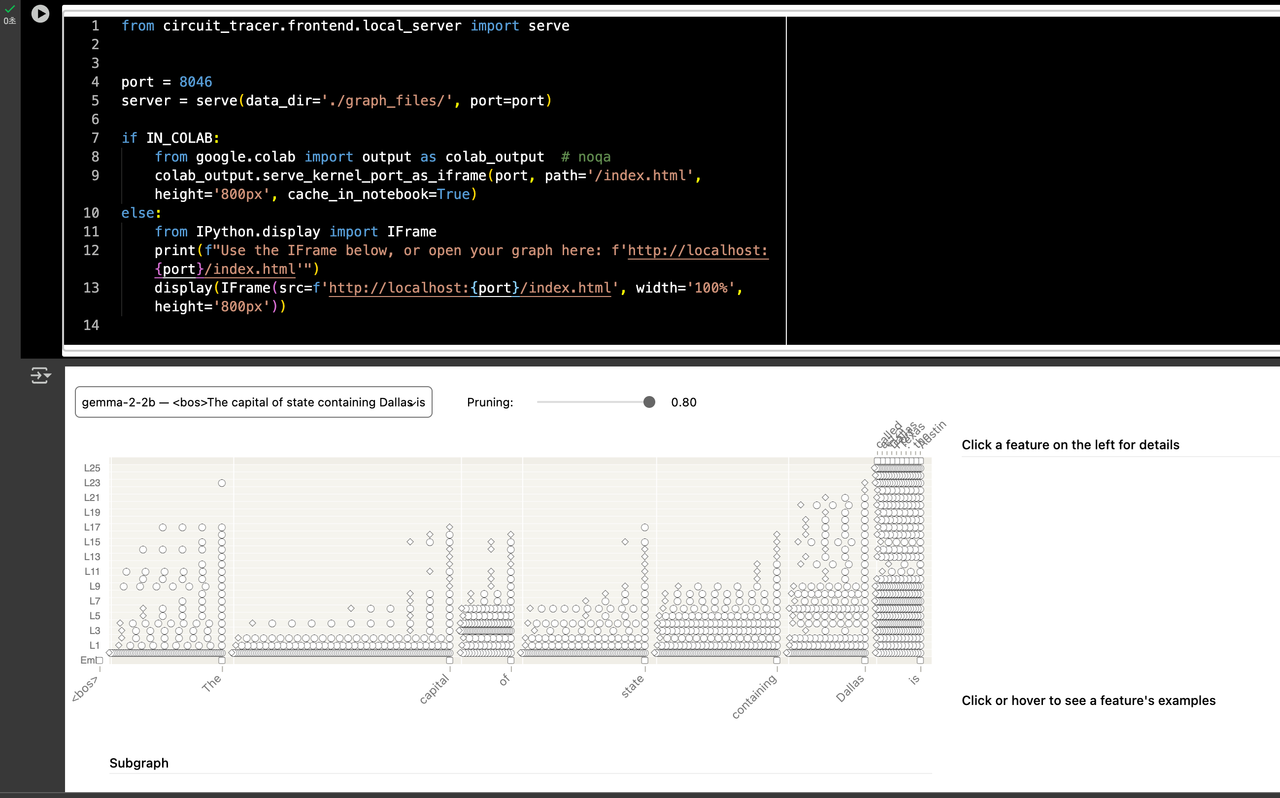Click the 'Emb' layer axis label
Image resolution: width=1280 pixels, height=798 pixels.
pyautogui.click(x=88, y=660)
